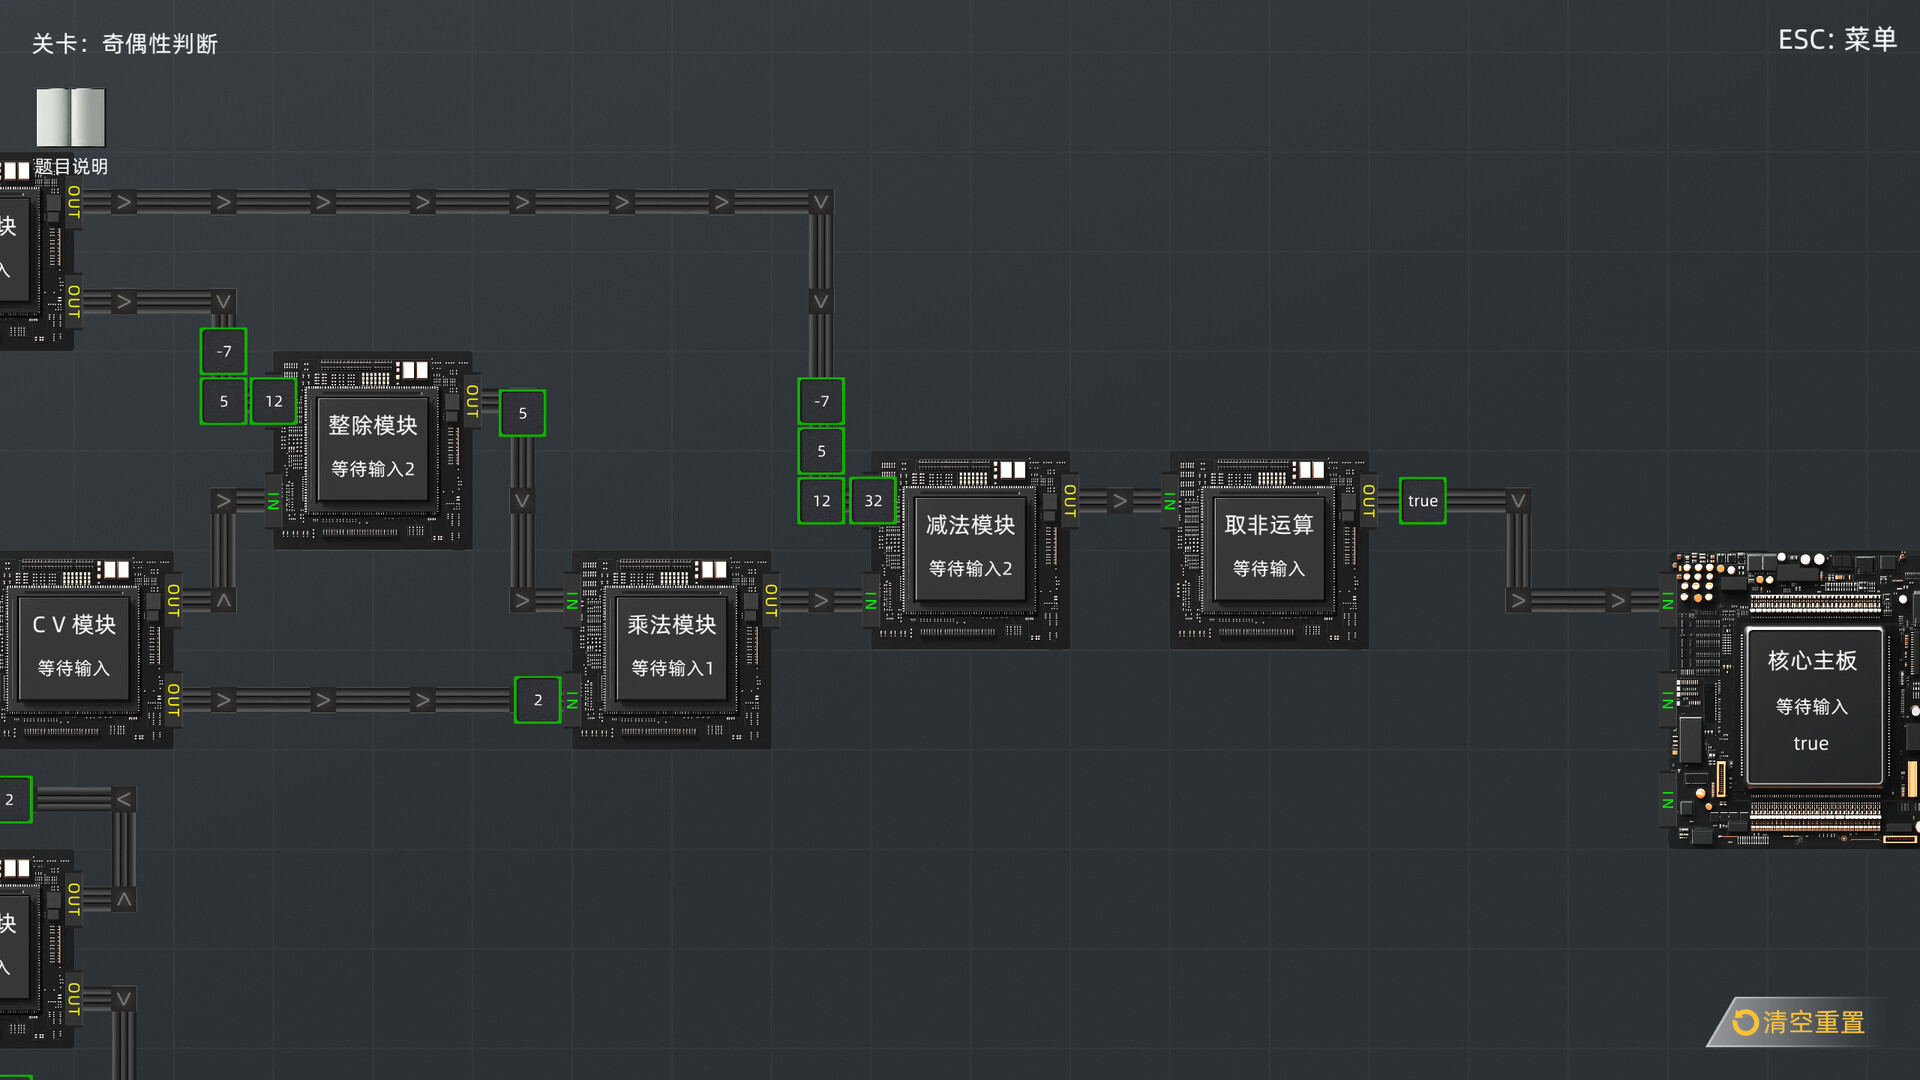
Task: Click the true token beside 取非运算 output
Action: 1422,500
